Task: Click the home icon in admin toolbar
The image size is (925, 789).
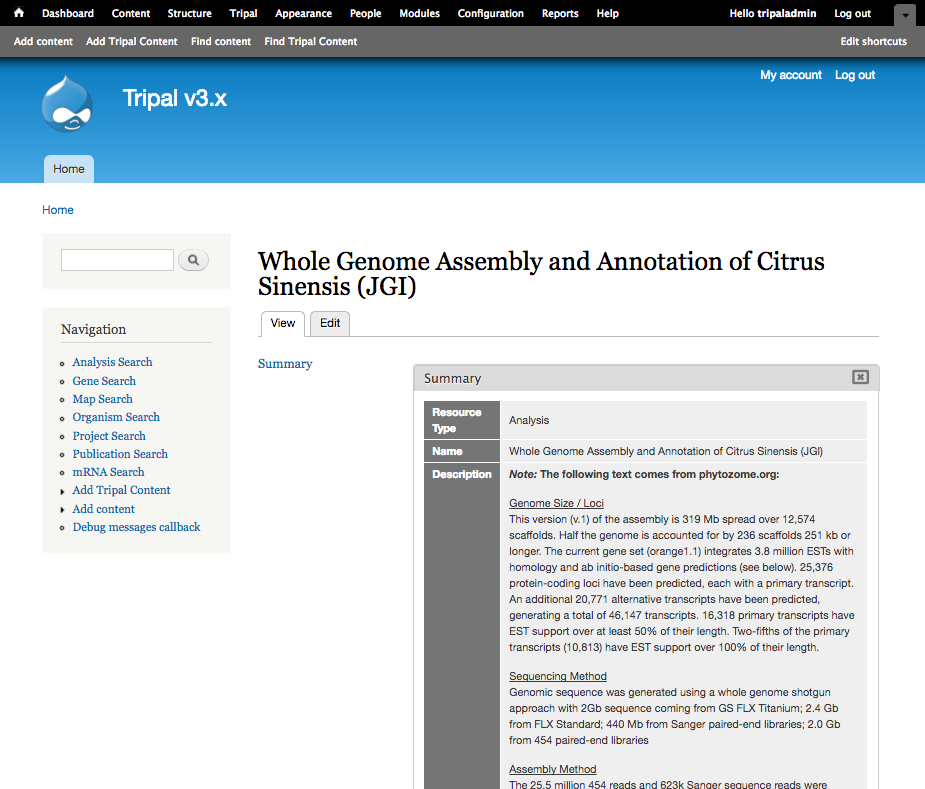Action: (x=19, y=13)
